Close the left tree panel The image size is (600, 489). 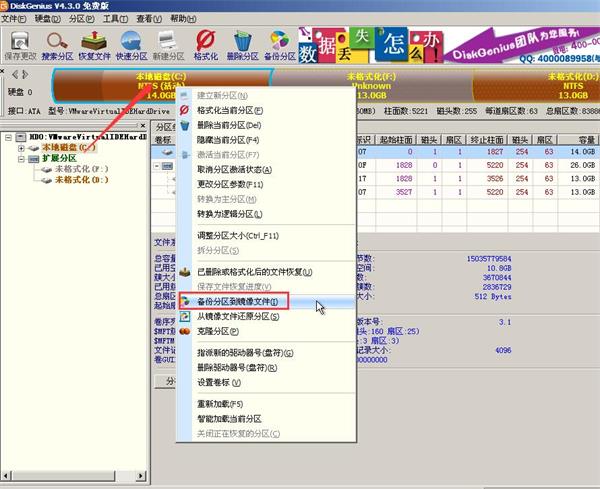[143, 126]
